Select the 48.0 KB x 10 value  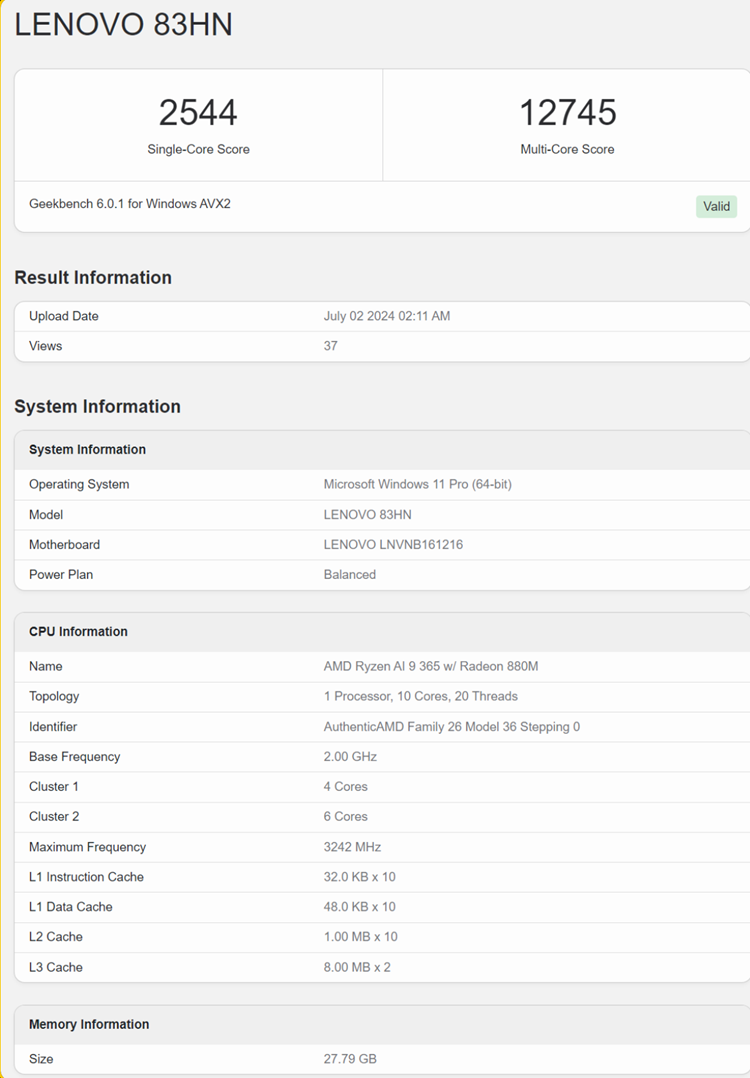point(360,907)
